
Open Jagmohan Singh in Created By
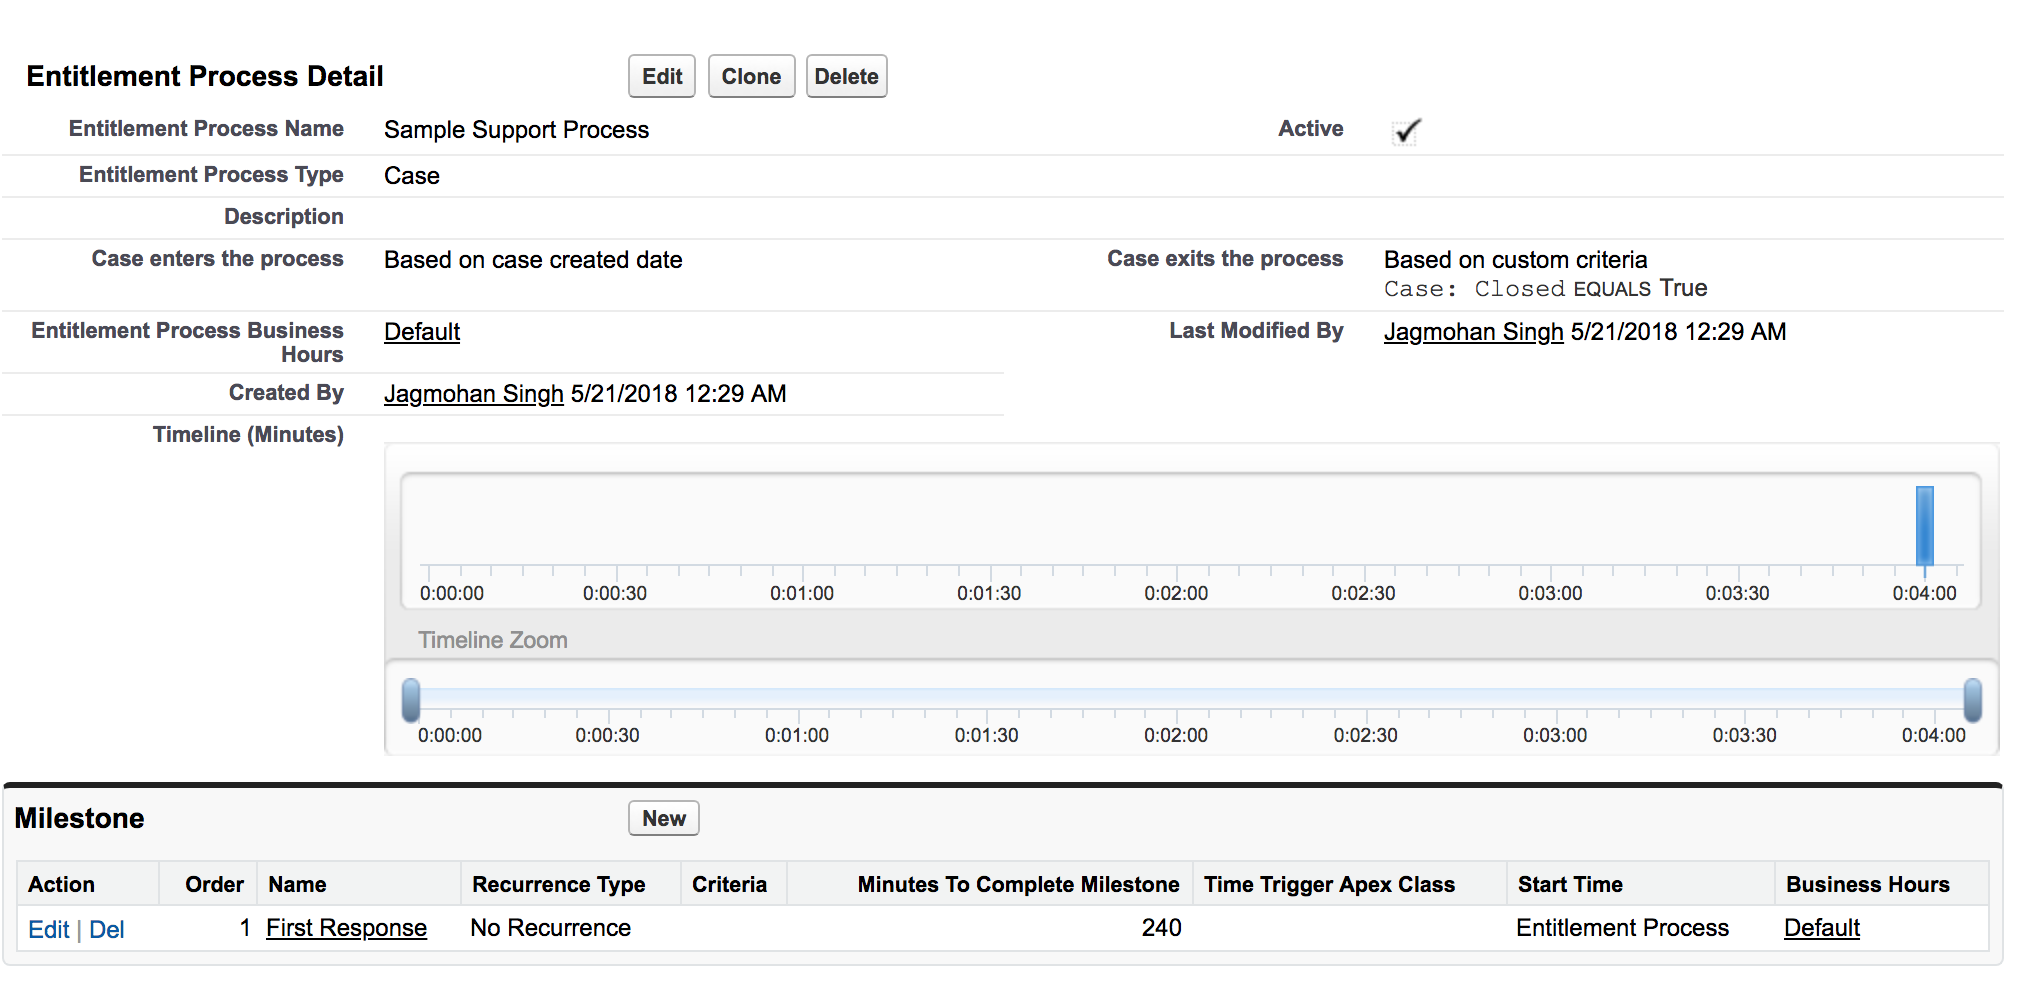tap(473, 394)
